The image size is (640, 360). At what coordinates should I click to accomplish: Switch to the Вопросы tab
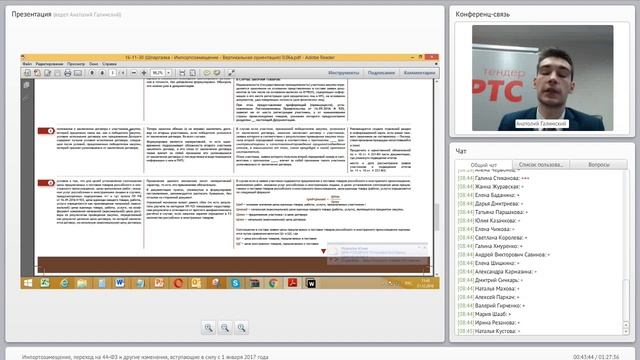(x=599, y=164)
